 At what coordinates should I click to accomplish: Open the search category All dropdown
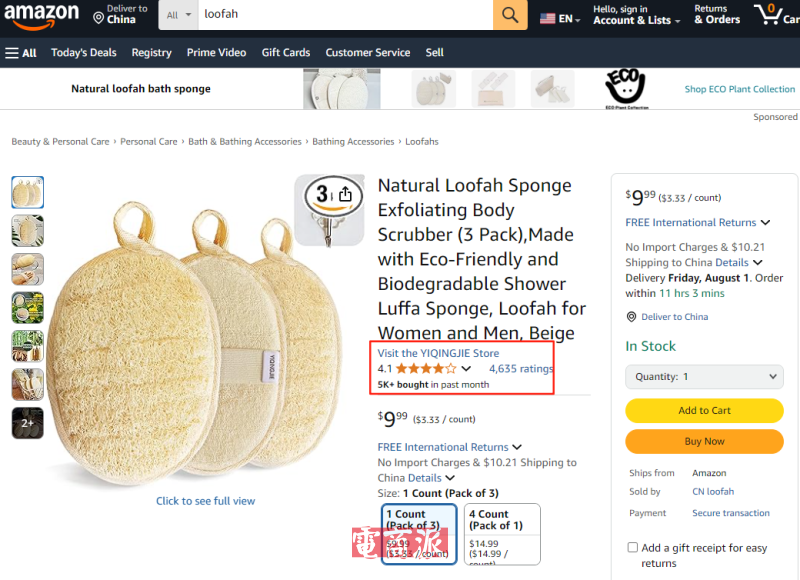tap(179, 15)
